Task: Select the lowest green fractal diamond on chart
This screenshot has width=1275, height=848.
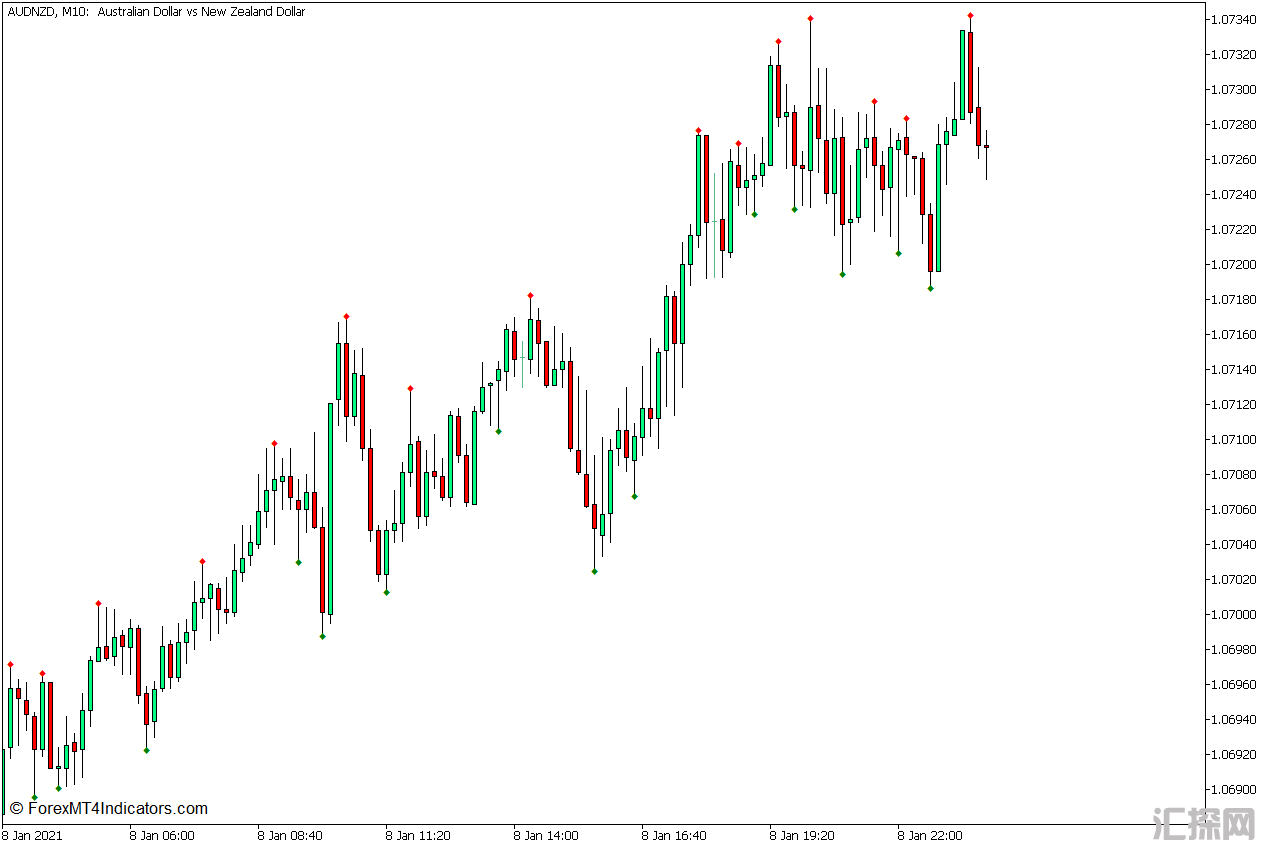Action: tap(34, 797)
